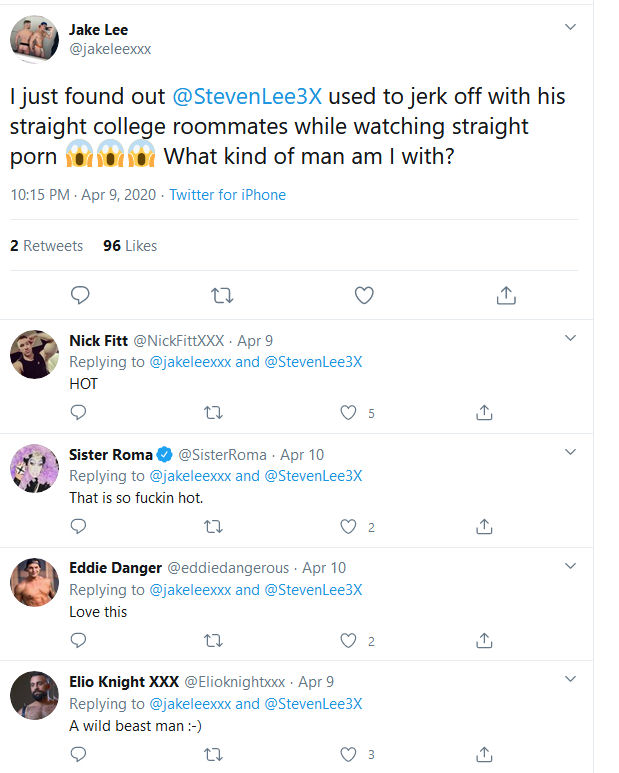This screenshot has height=773, width=619.
Task: Open chevron menu on Eddie Danger's reply
Action: [570, 566]
